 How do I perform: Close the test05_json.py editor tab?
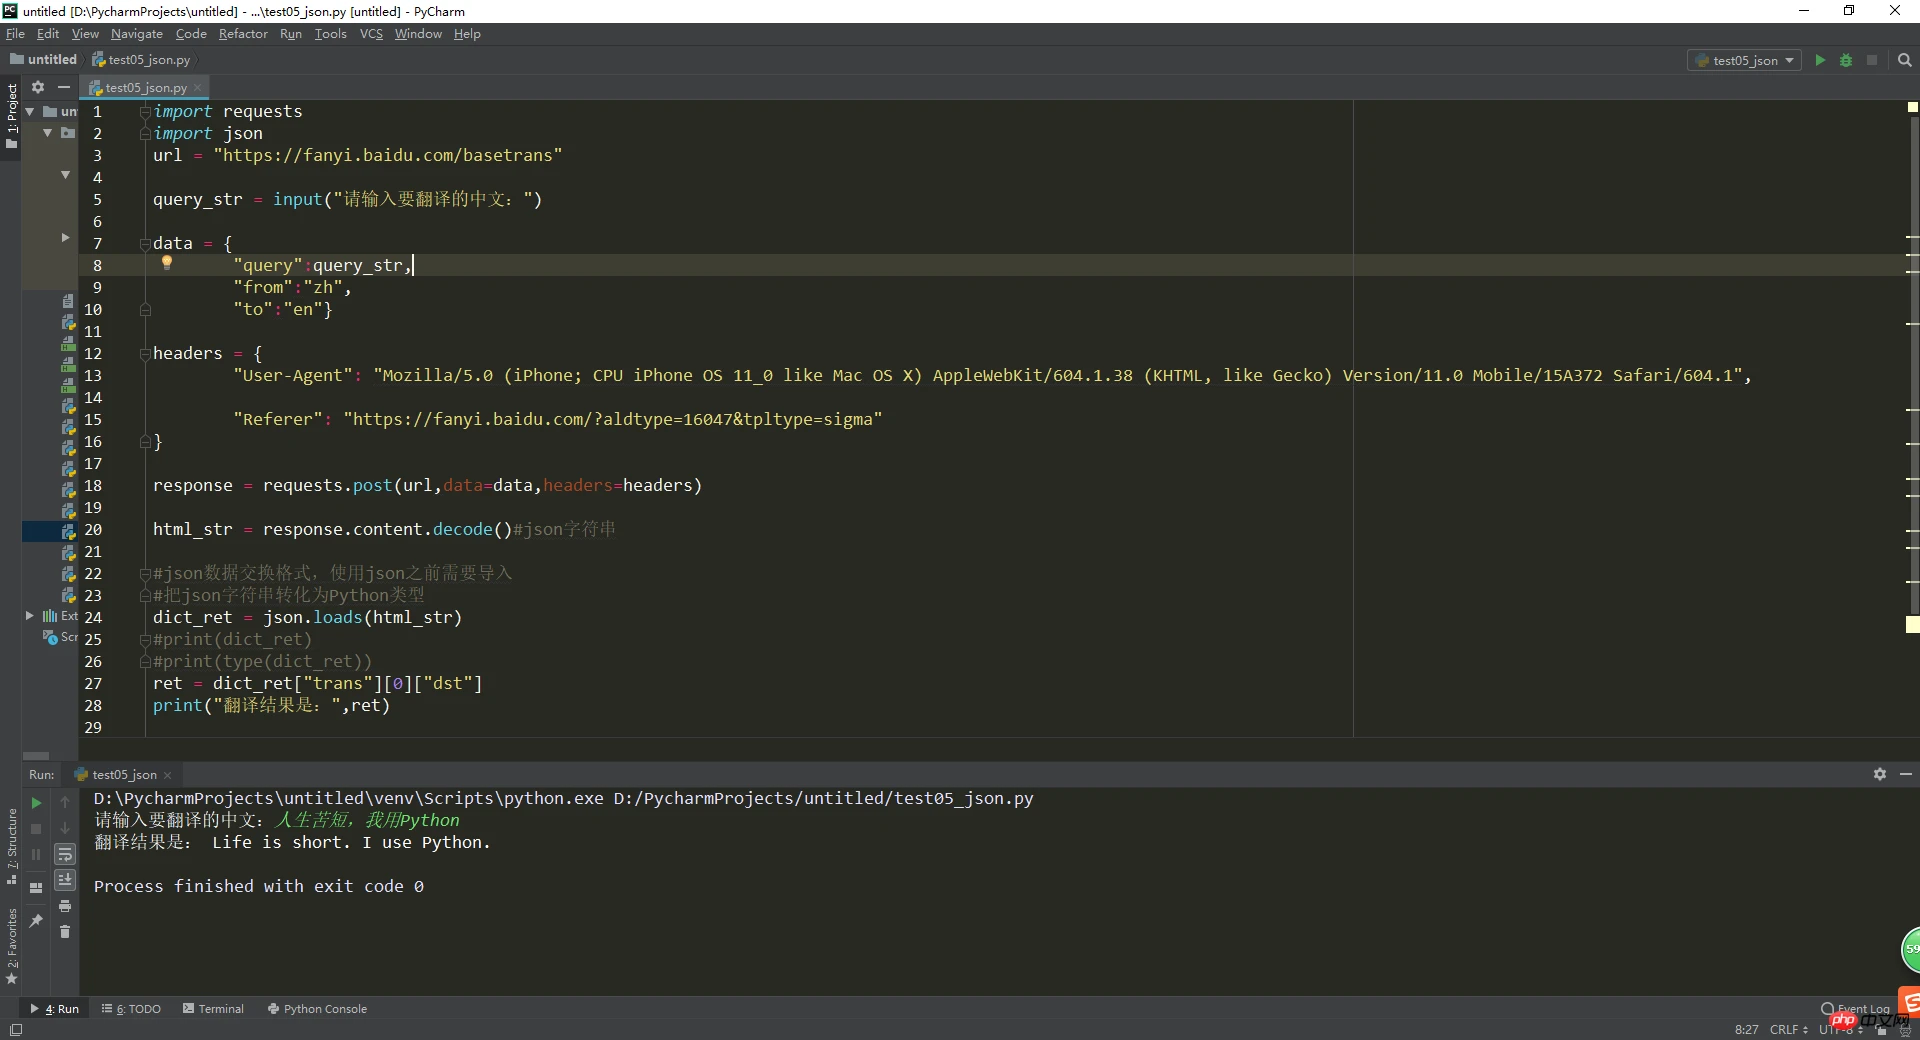point(198,88)
